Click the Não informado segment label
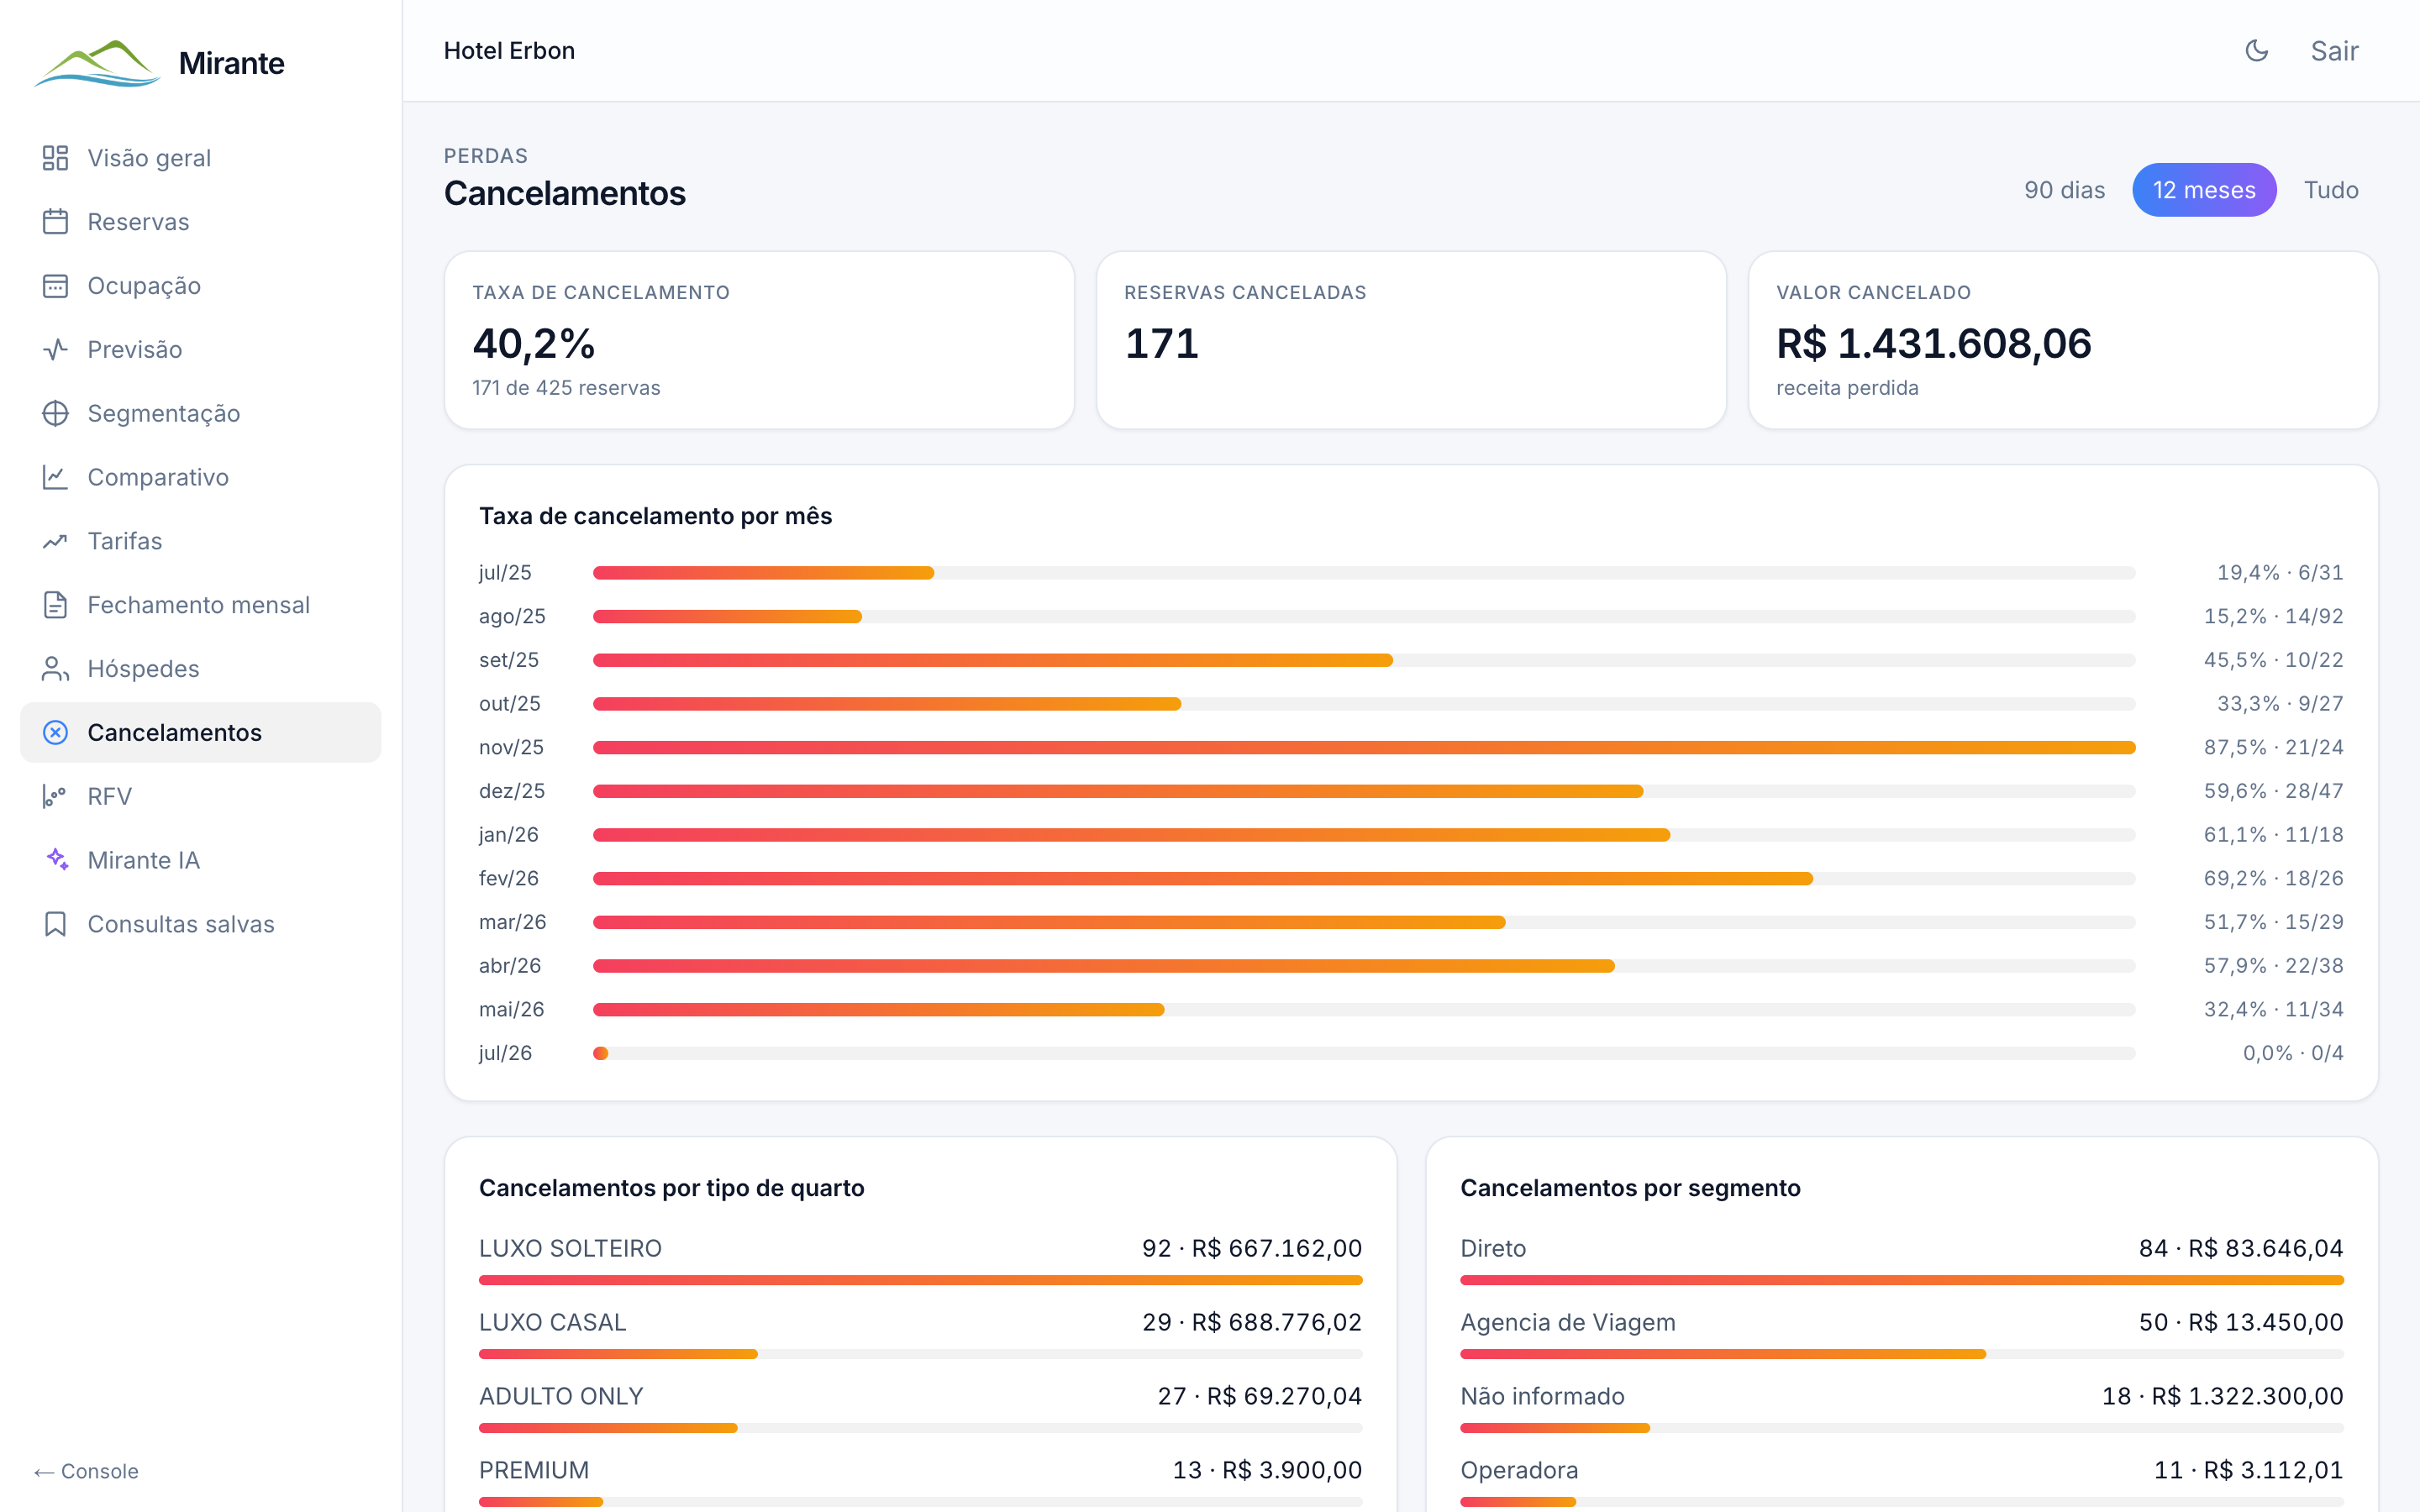Viewport: 2420px width, 1512px height. tap(1542, 1396)
